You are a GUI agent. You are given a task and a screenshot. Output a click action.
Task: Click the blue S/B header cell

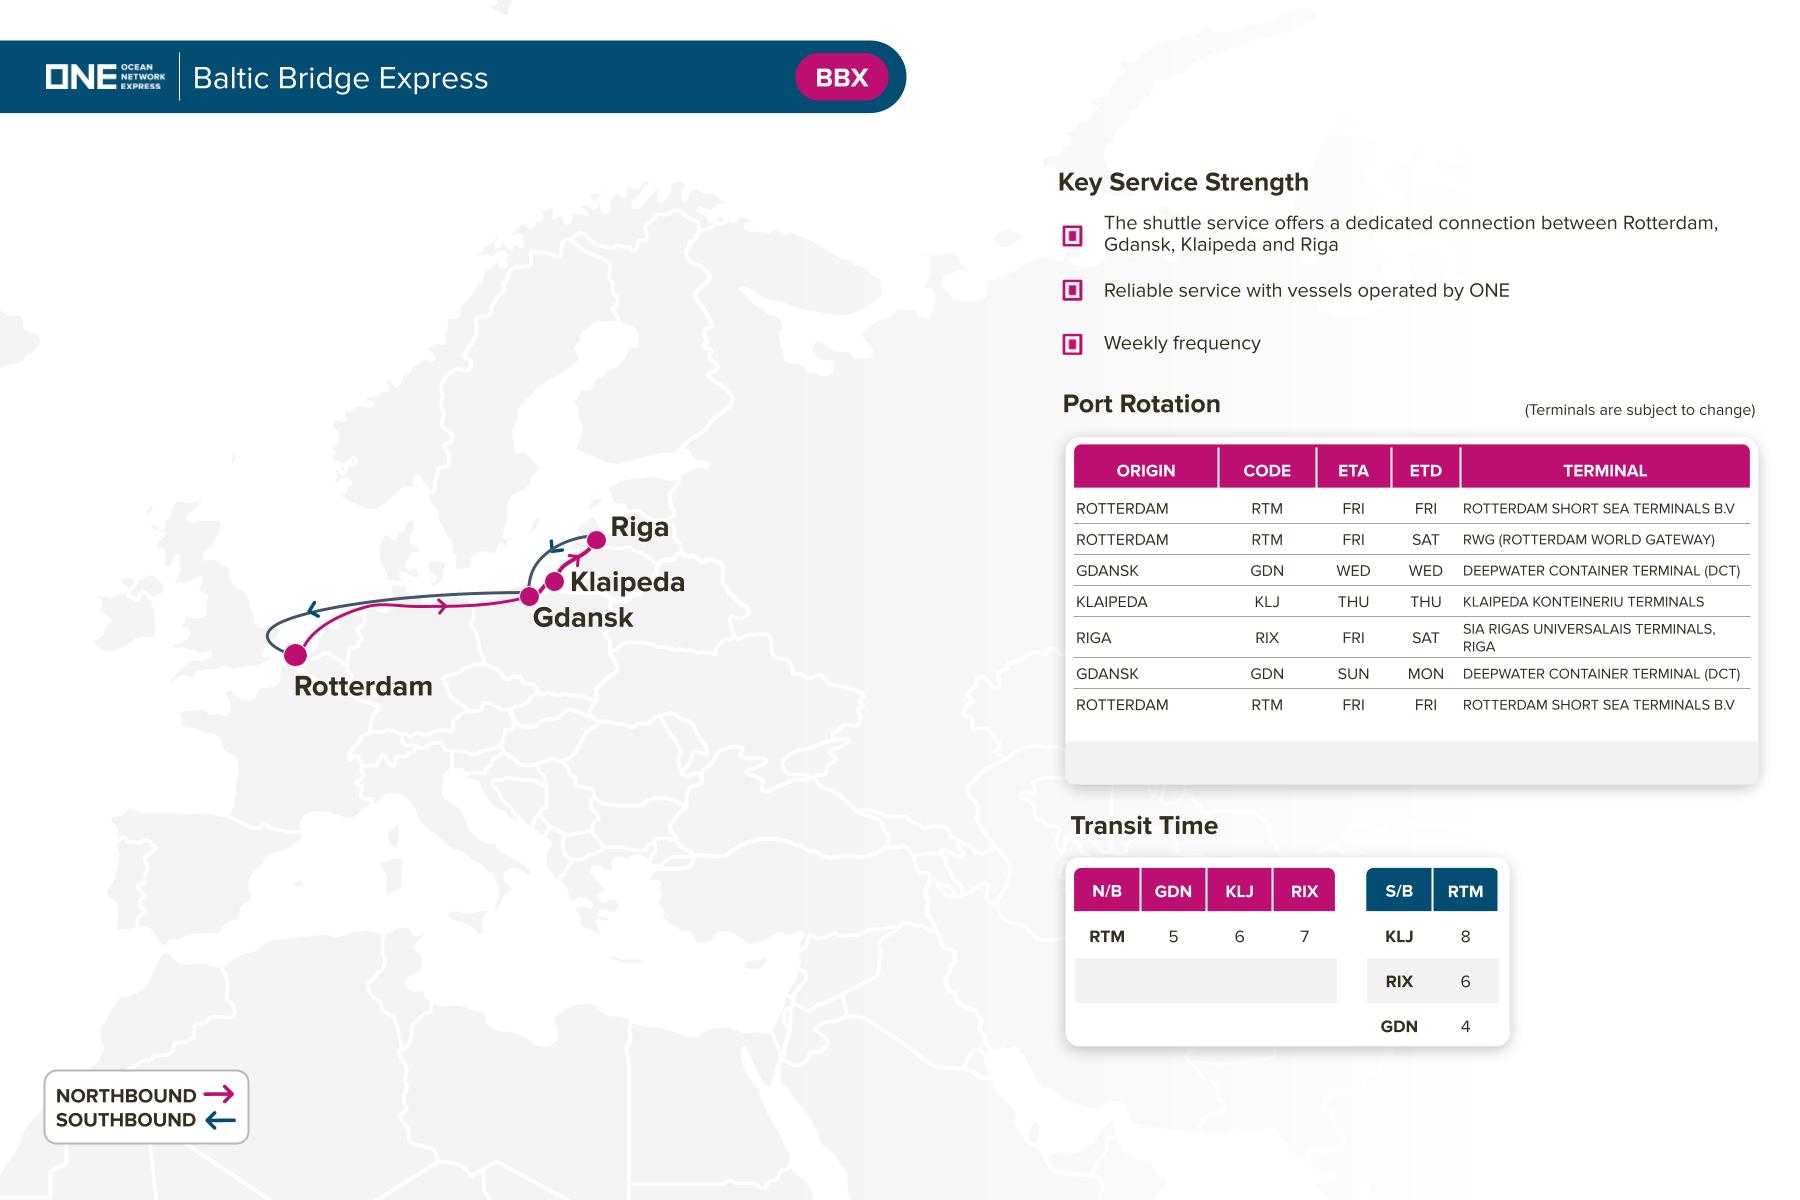tap(1398, 891)
